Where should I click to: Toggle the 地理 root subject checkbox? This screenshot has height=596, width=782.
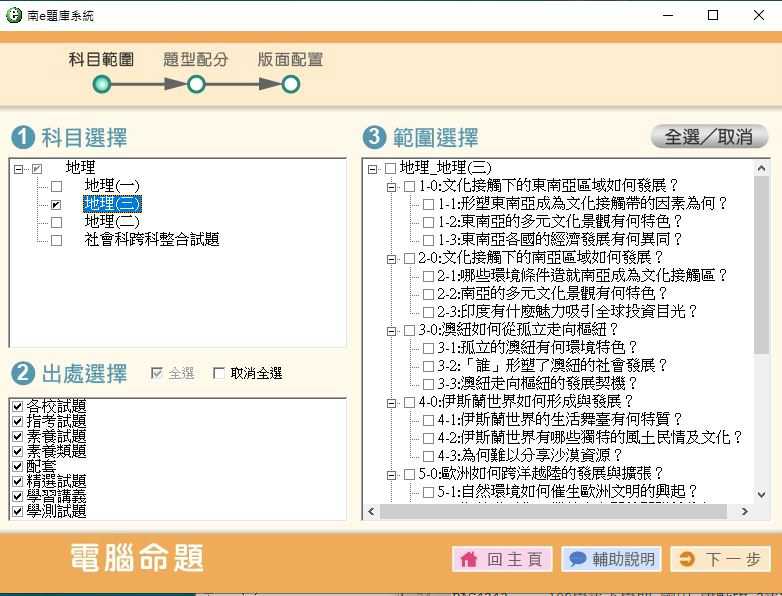click(x=37, y=169)
